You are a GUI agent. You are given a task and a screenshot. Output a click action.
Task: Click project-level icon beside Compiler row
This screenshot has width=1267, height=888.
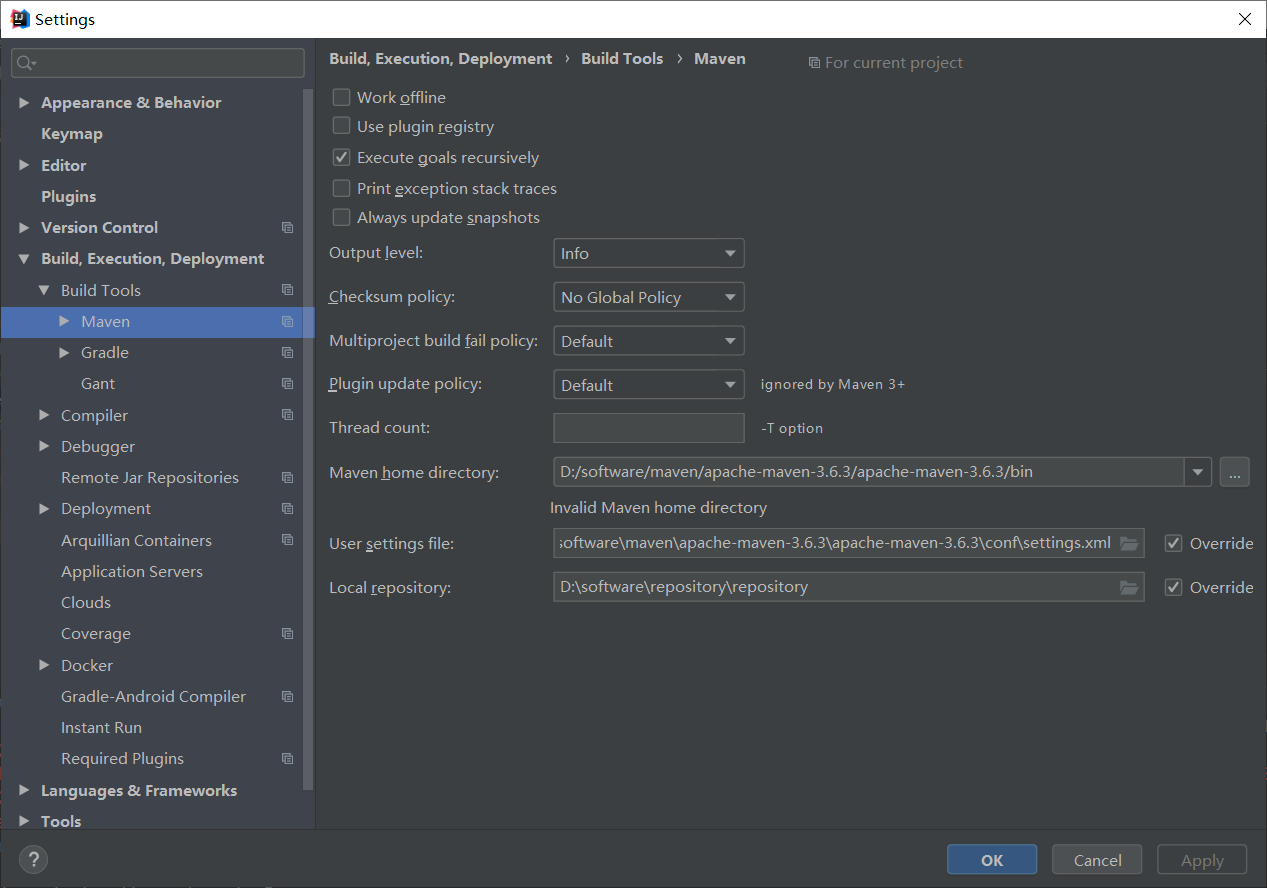[x=287, y=415]
